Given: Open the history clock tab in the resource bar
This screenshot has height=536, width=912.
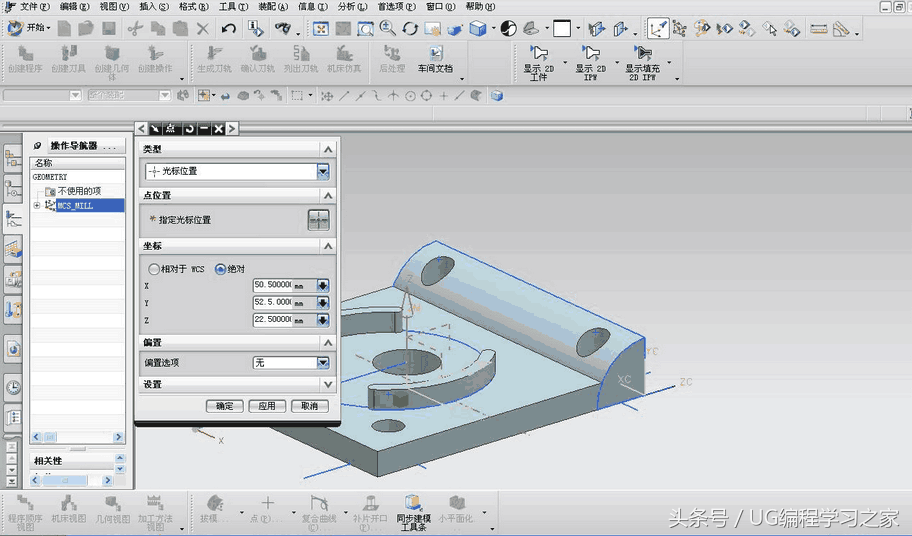Looking at the screenshot, I should (13, 388).
